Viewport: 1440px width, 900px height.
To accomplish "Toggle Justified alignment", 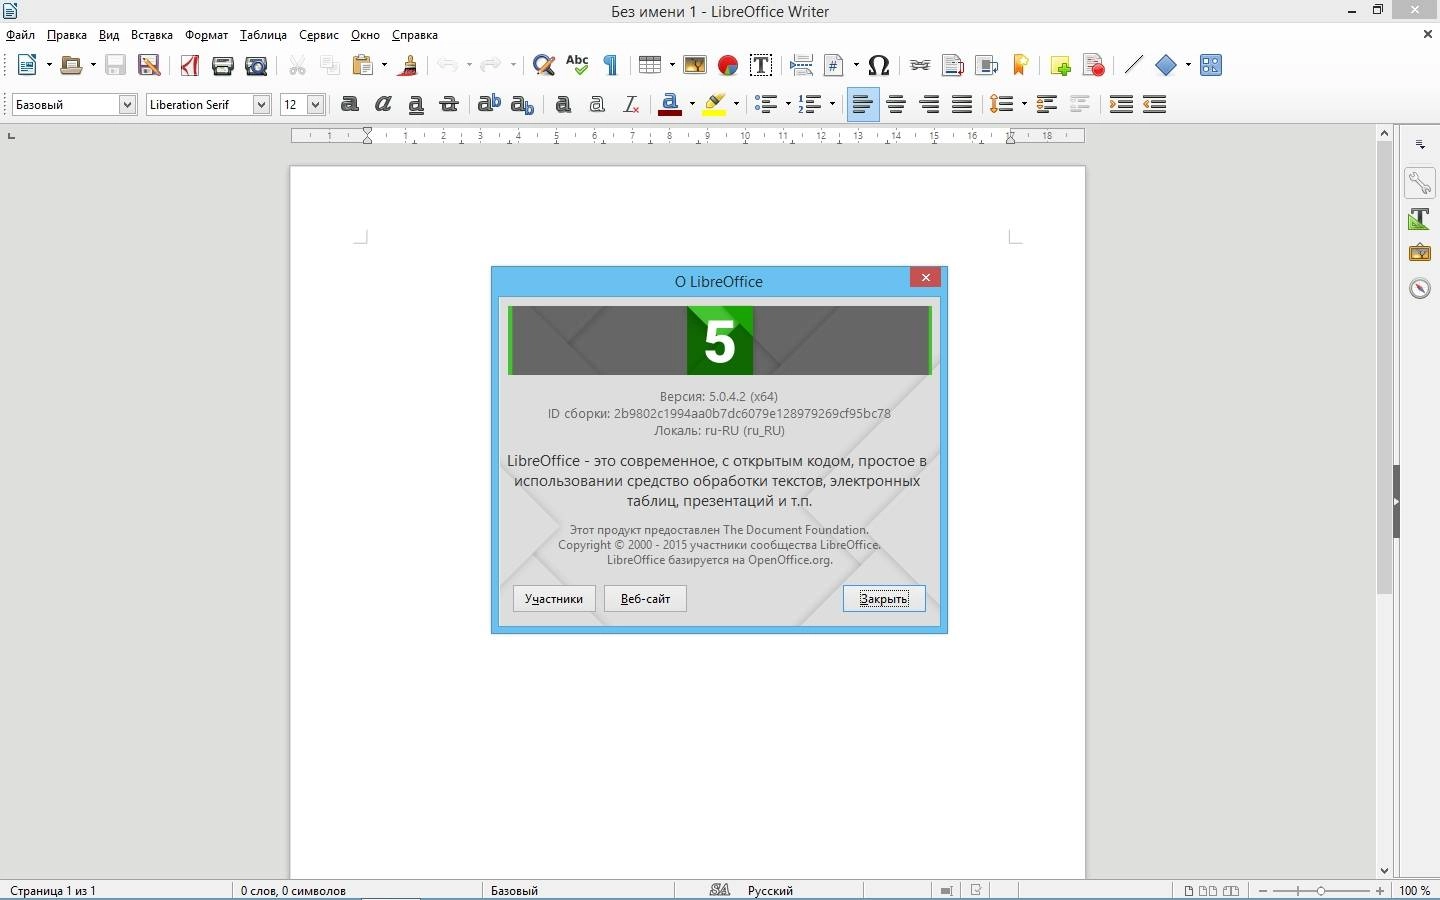I will pyautogui.click(x=962, y=104).
